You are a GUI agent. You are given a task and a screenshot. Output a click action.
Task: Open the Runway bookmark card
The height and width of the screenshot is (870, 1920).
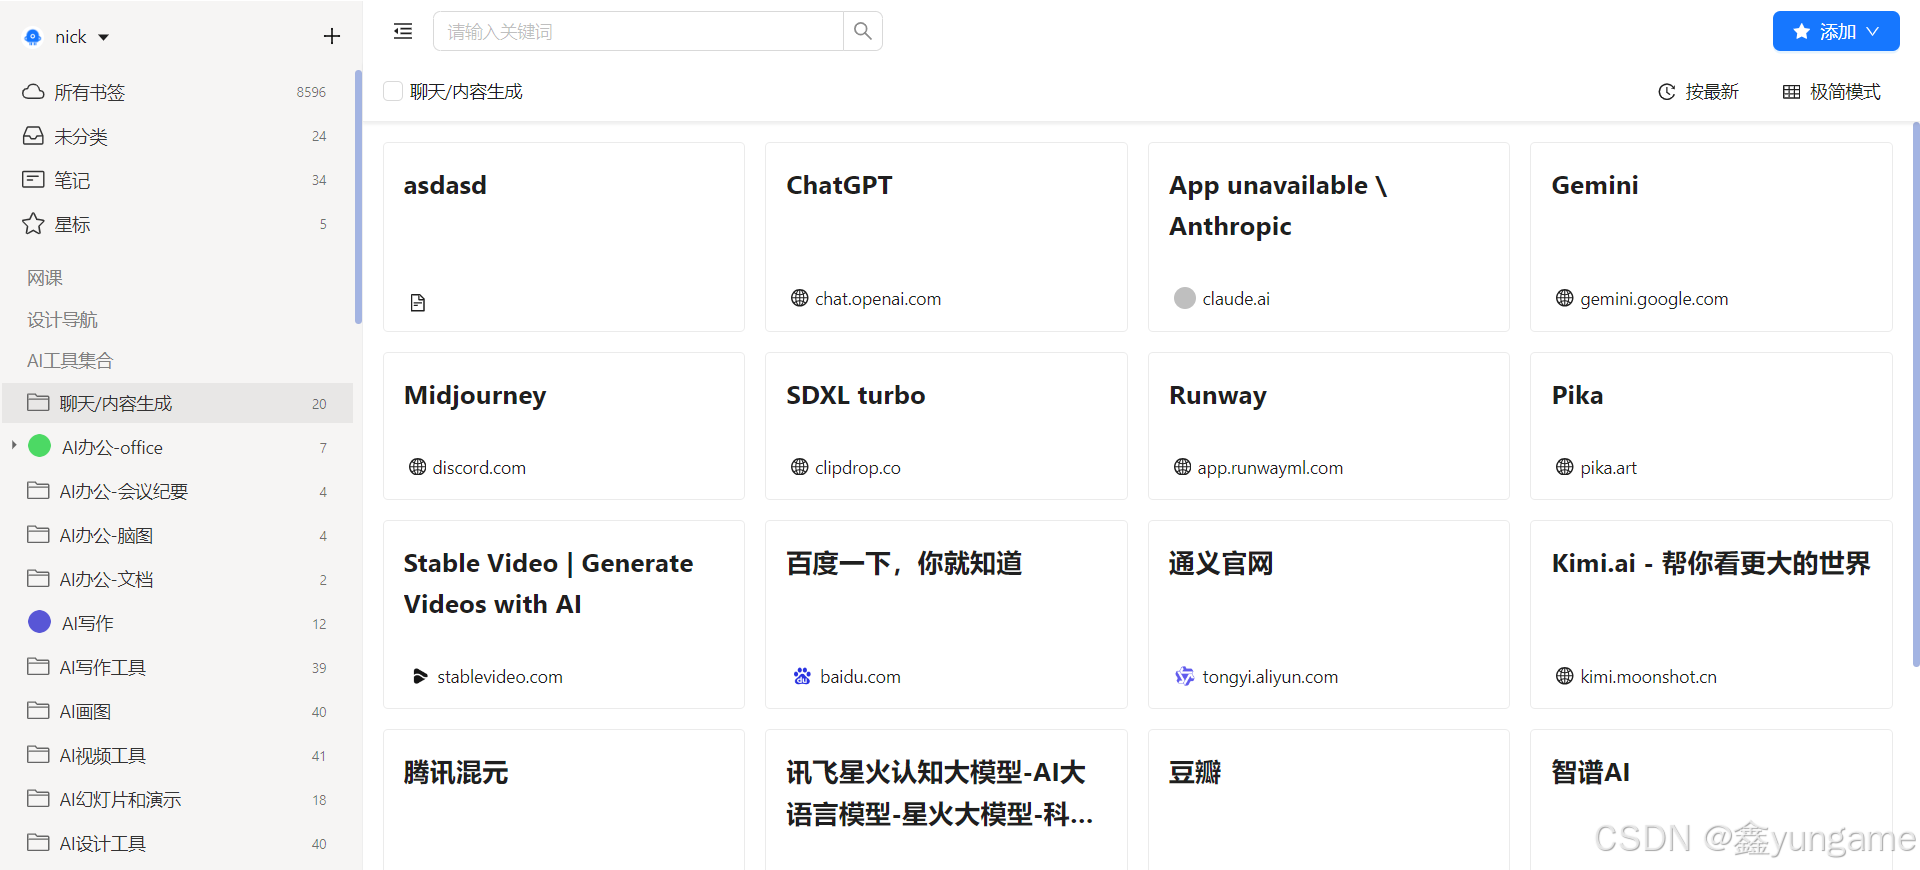tap(1329, 426)
